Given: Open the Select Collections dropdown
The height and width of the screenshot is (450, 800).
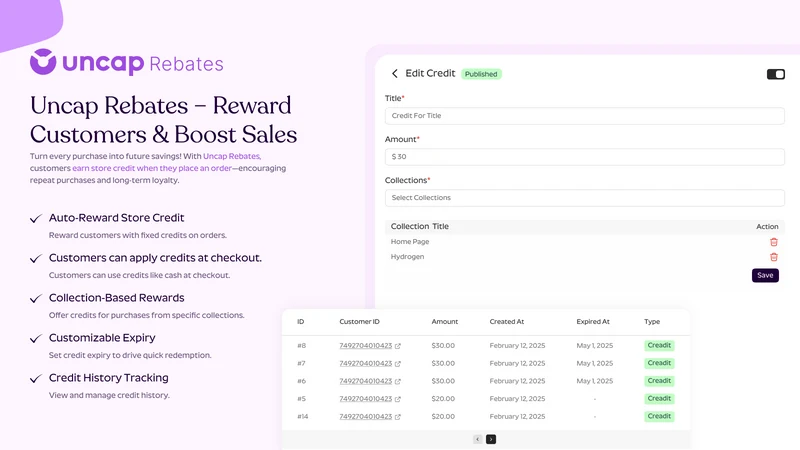Looking at the screenshot, I should [585, 197].
